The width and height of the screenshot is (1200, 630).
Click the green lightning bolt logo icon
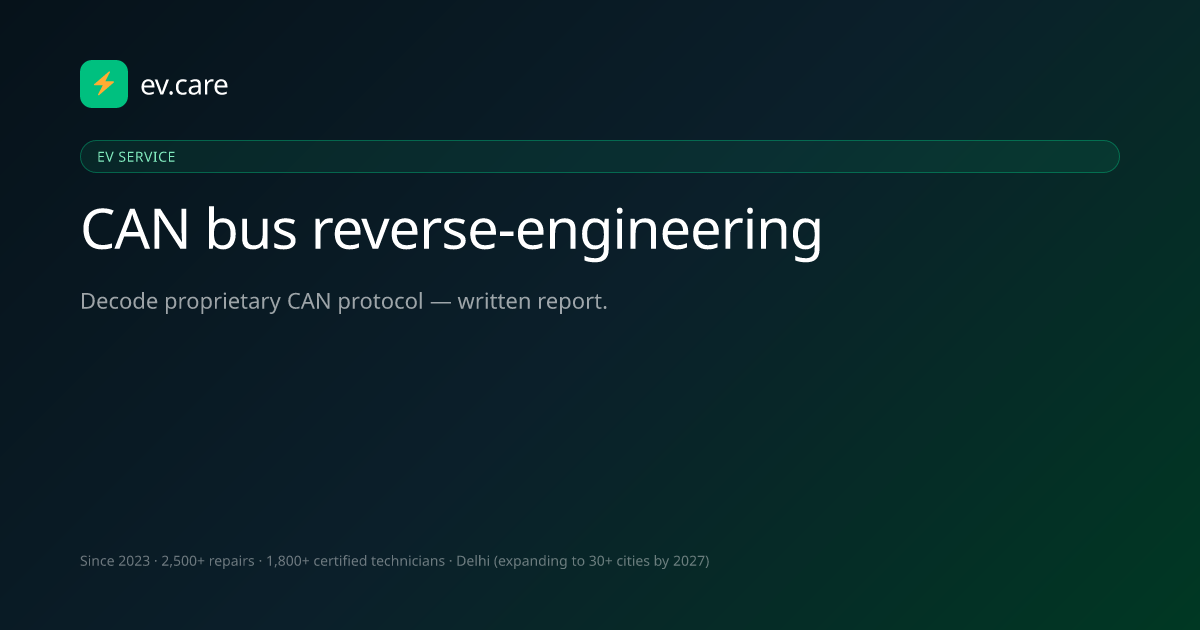coord(104,84)
